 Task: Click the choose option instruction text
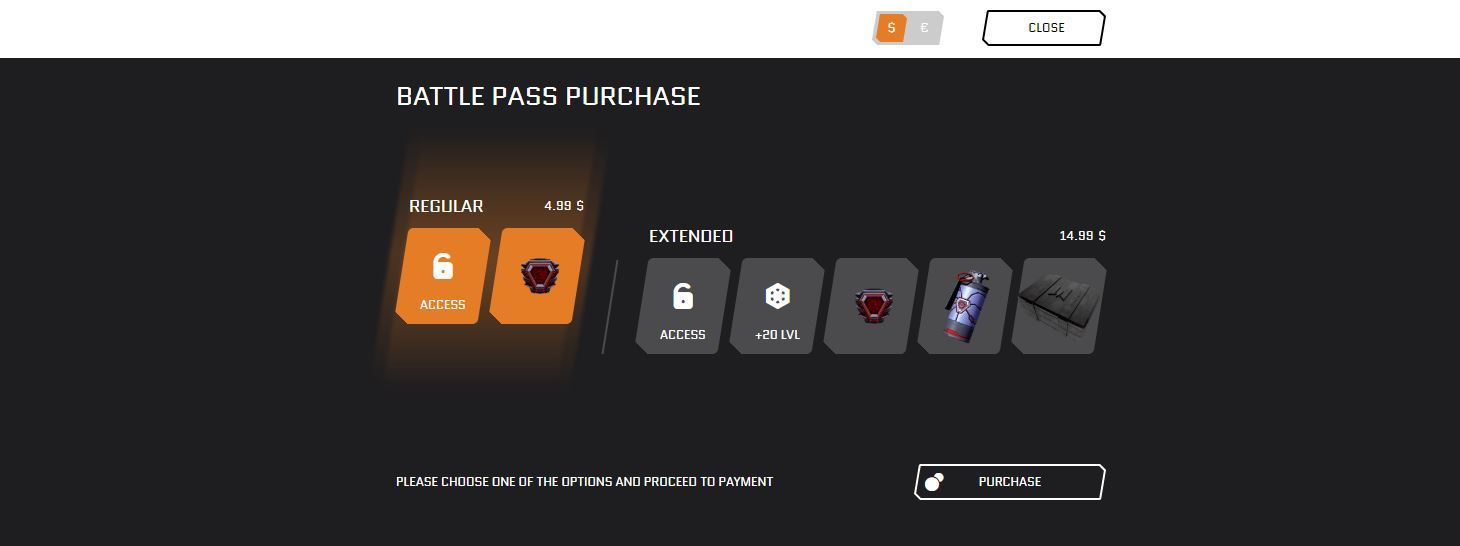tap(584, 482)
